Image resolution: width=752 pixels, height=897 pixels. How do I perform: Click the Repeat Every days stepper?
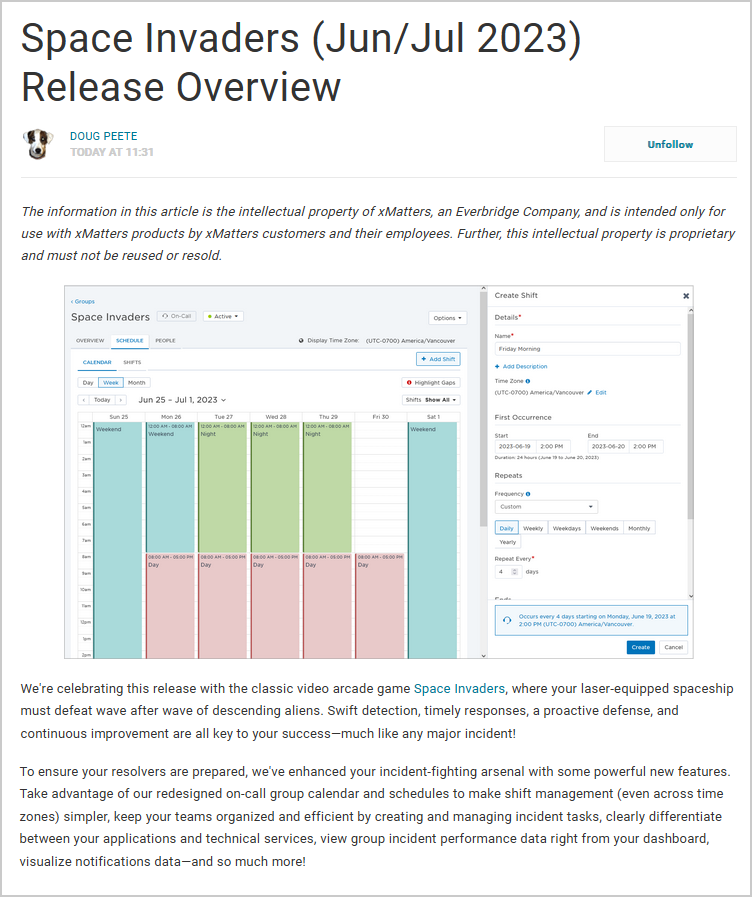click(515, 571)
